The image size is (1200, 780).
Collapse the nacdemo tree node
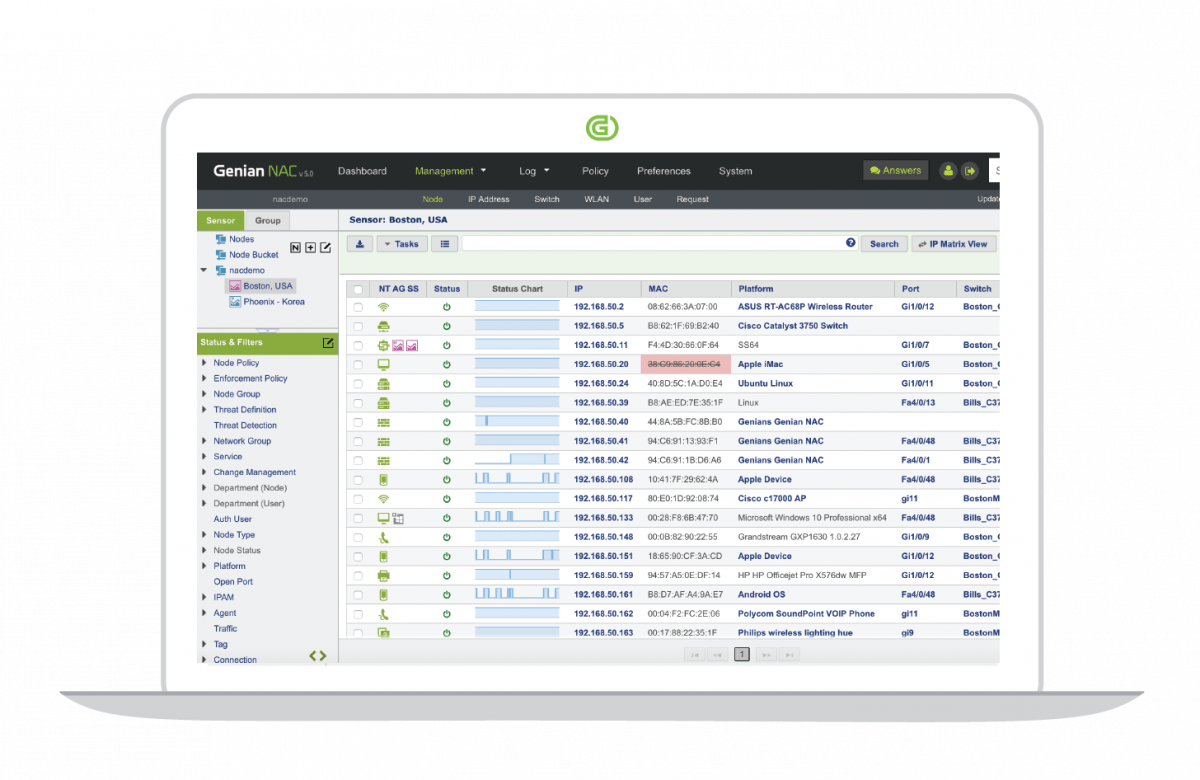click(x=205, y=270)
